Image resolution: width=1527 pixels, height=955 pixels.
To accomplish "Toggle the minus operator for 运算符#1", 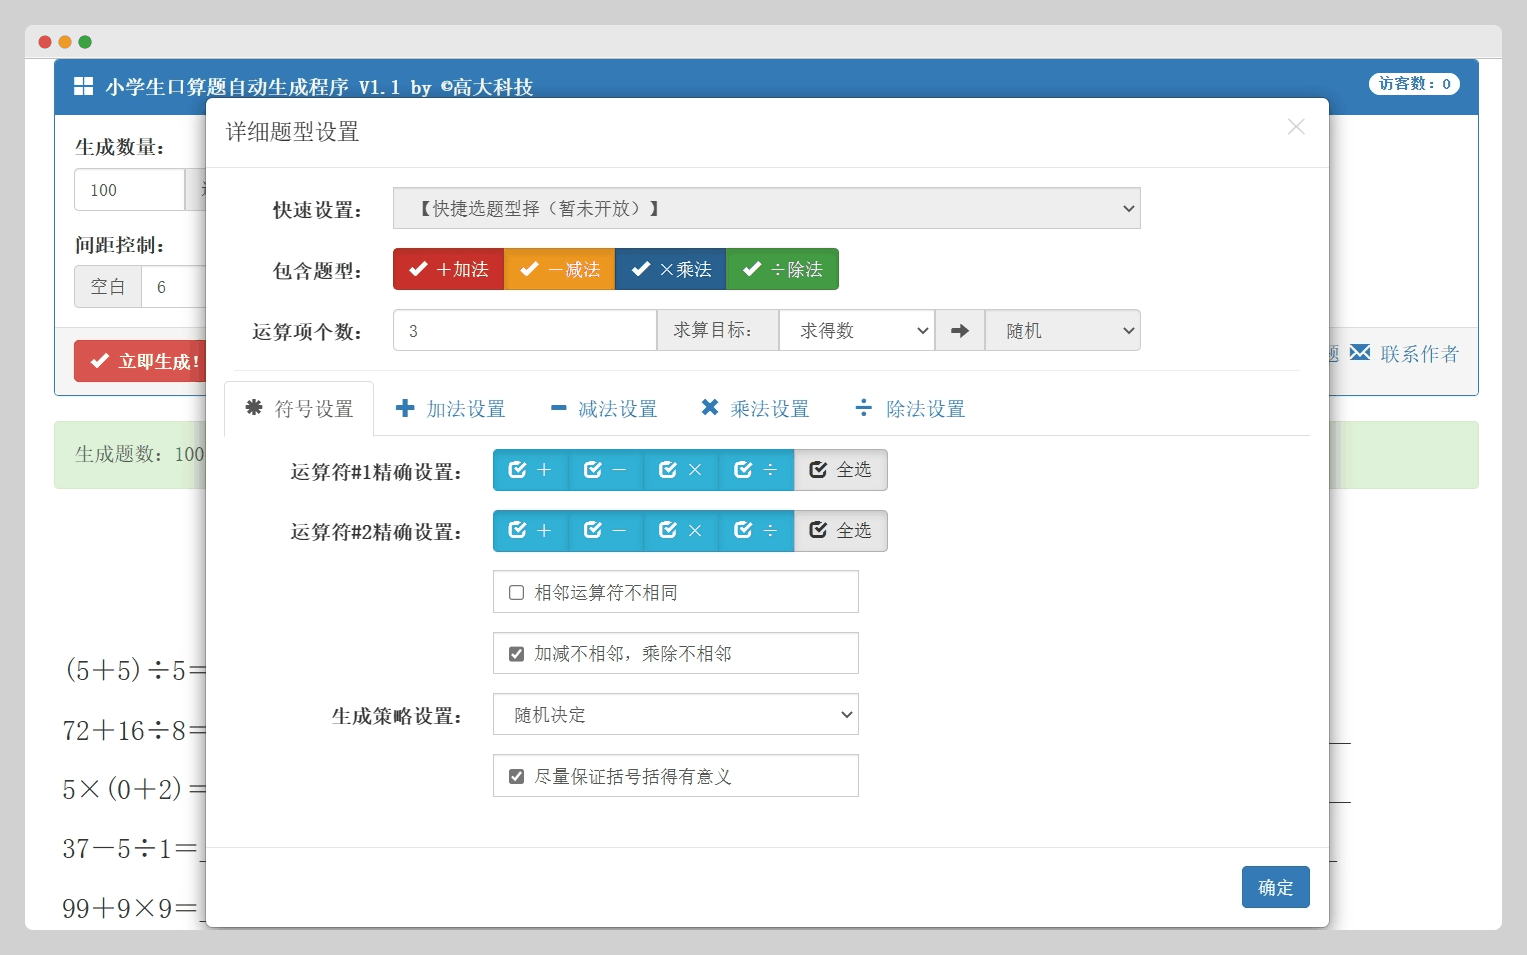I will click(x=605, y=470).
